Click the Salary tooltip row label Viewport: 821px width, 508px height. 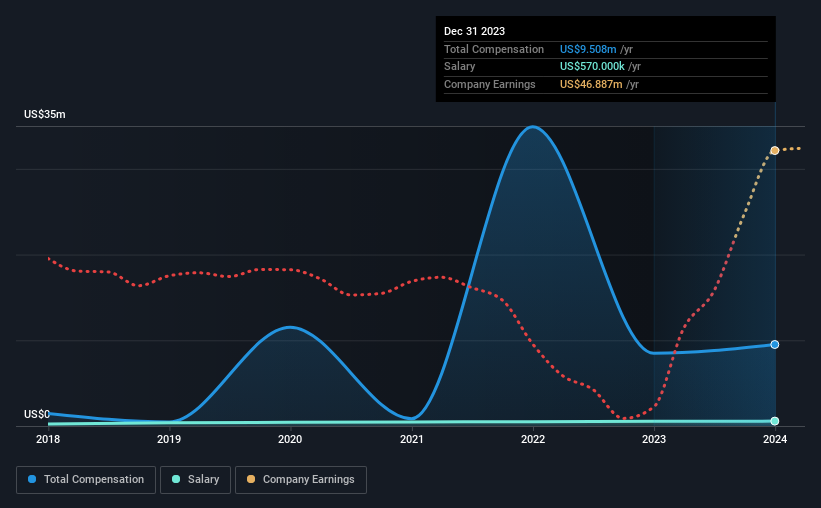(x=459, y=67)
